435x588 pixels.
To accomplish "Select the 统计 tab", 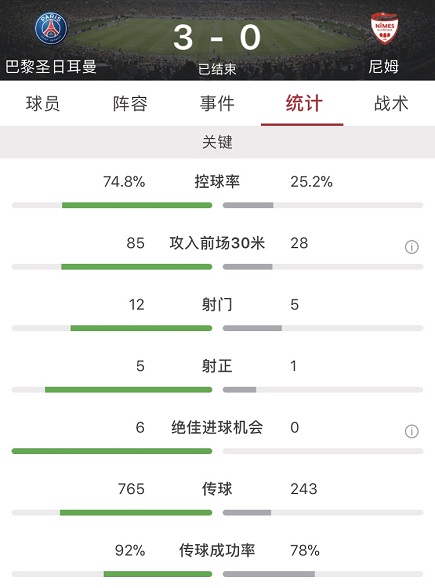I will 304,104.
